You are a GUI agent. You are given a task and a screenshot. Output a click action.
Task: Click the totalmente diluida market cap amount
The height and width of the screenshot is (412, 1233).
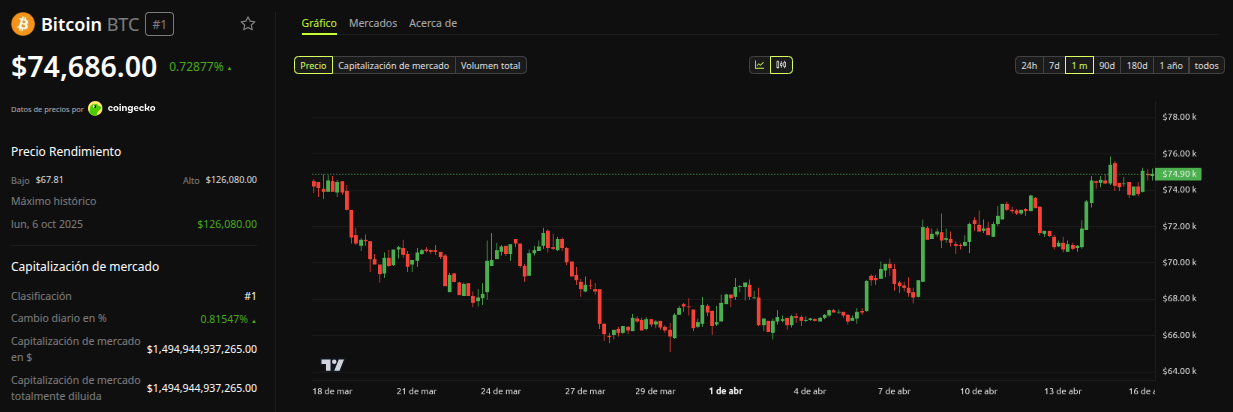202,388
